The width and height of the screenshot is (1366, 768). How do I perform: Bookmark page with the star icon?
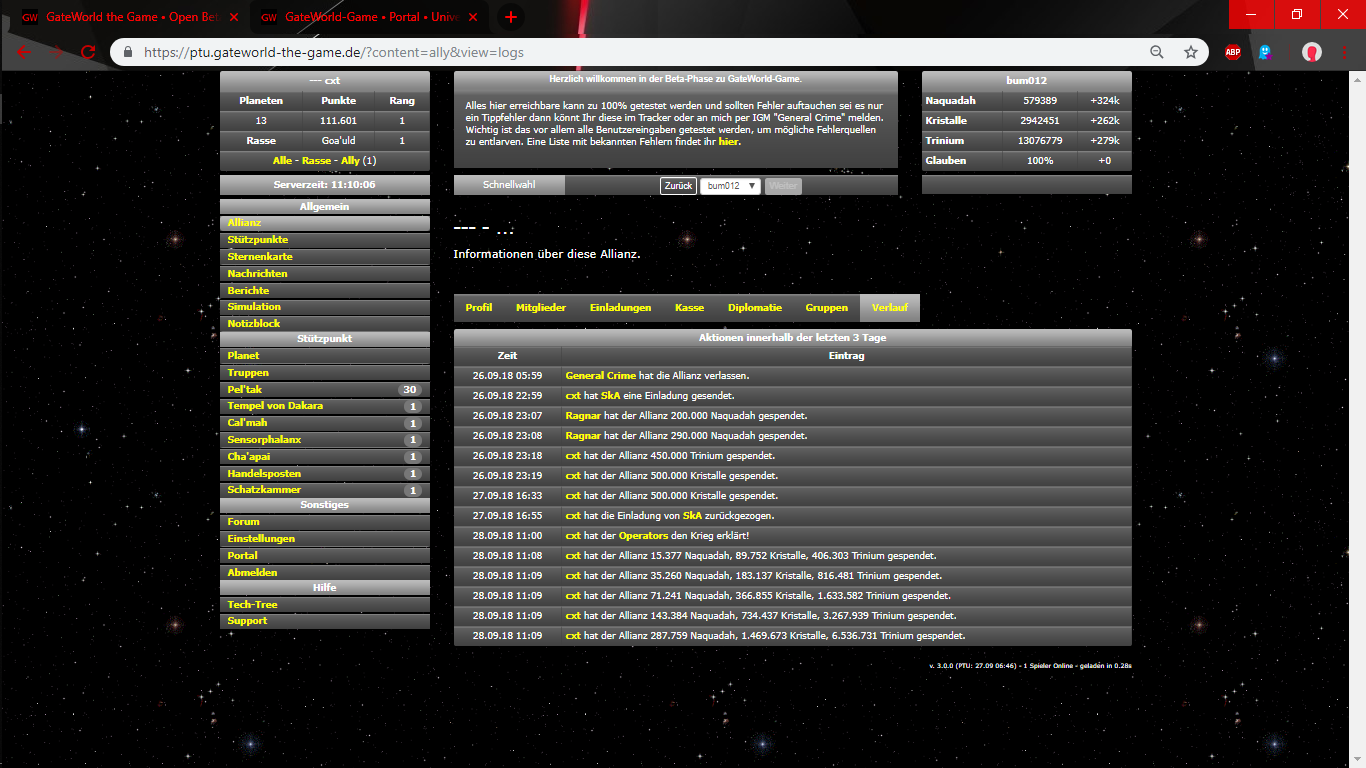1190,52
